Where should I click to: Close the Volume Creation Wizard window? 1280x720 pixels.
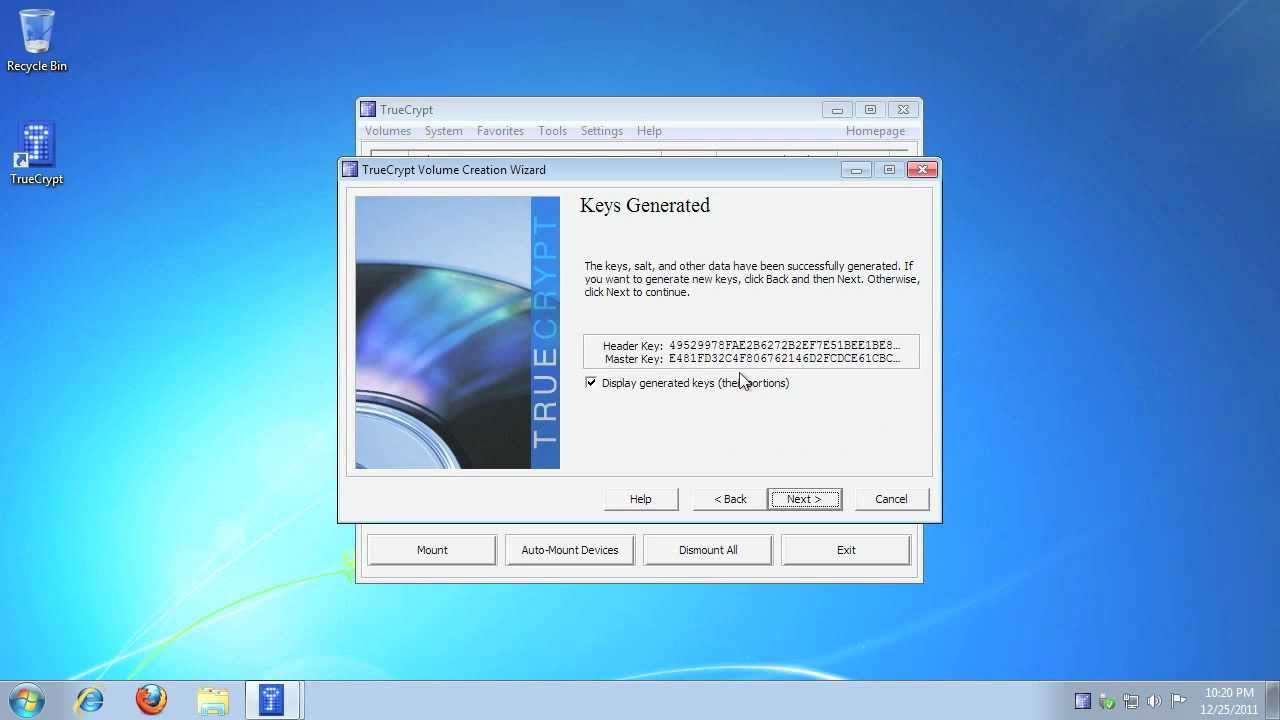tap(922, 170)
